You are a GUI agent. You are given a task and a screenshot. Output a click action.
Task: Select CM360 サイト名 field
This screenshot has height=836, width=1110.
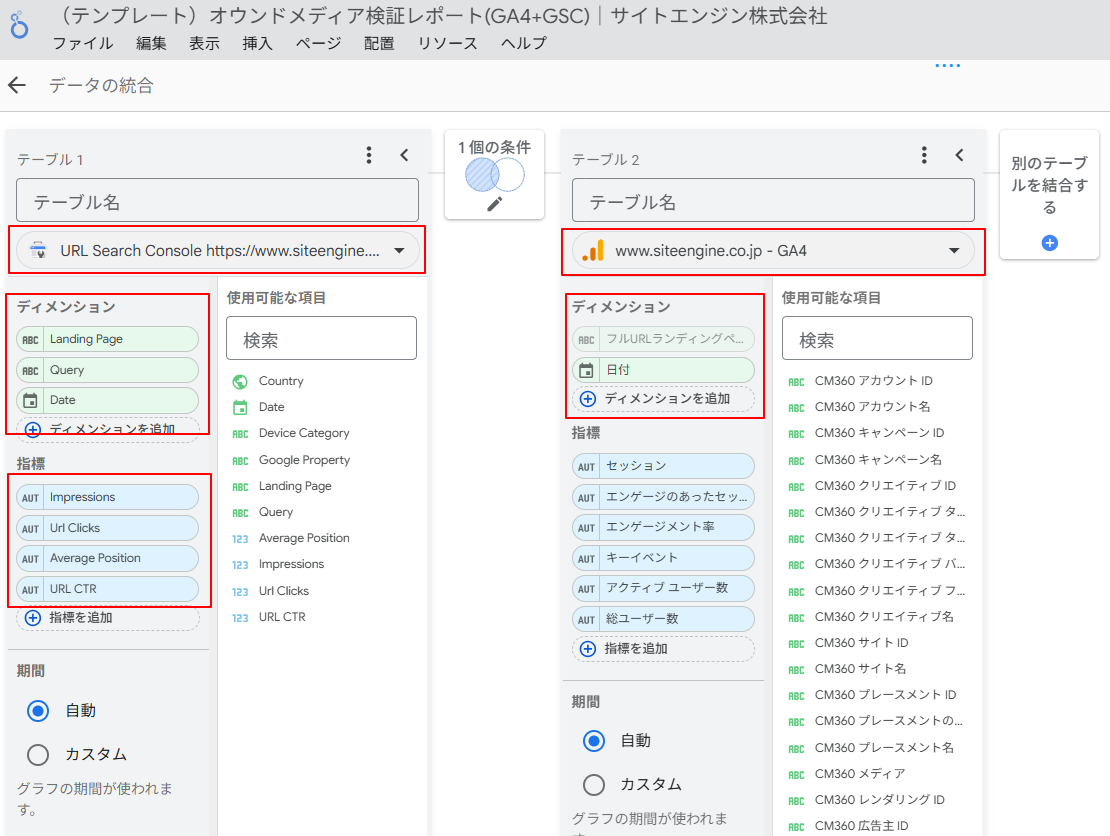point(848,669)
